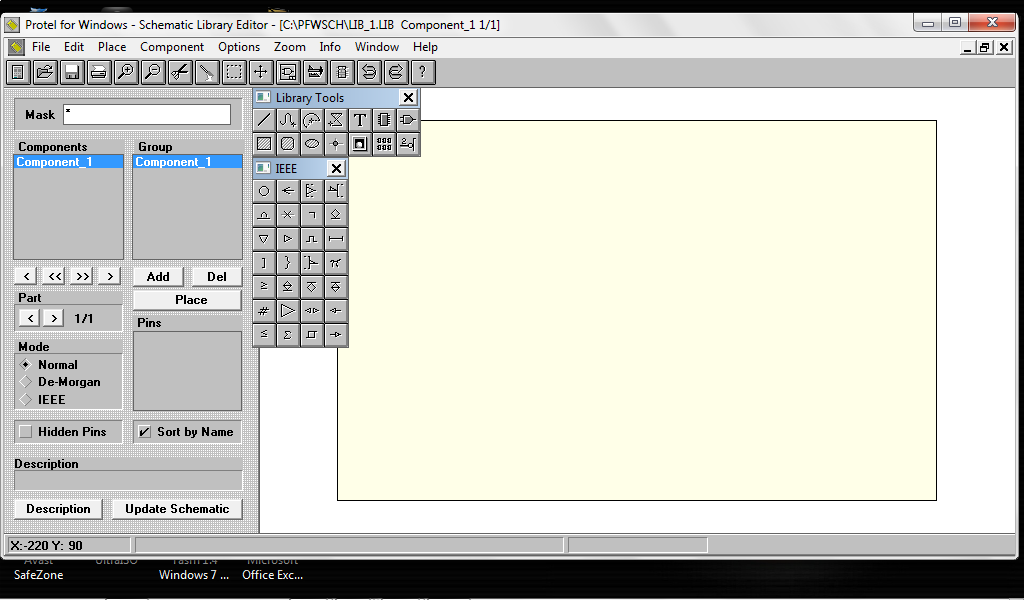Select the Bezier curve tool

[286, 119]
